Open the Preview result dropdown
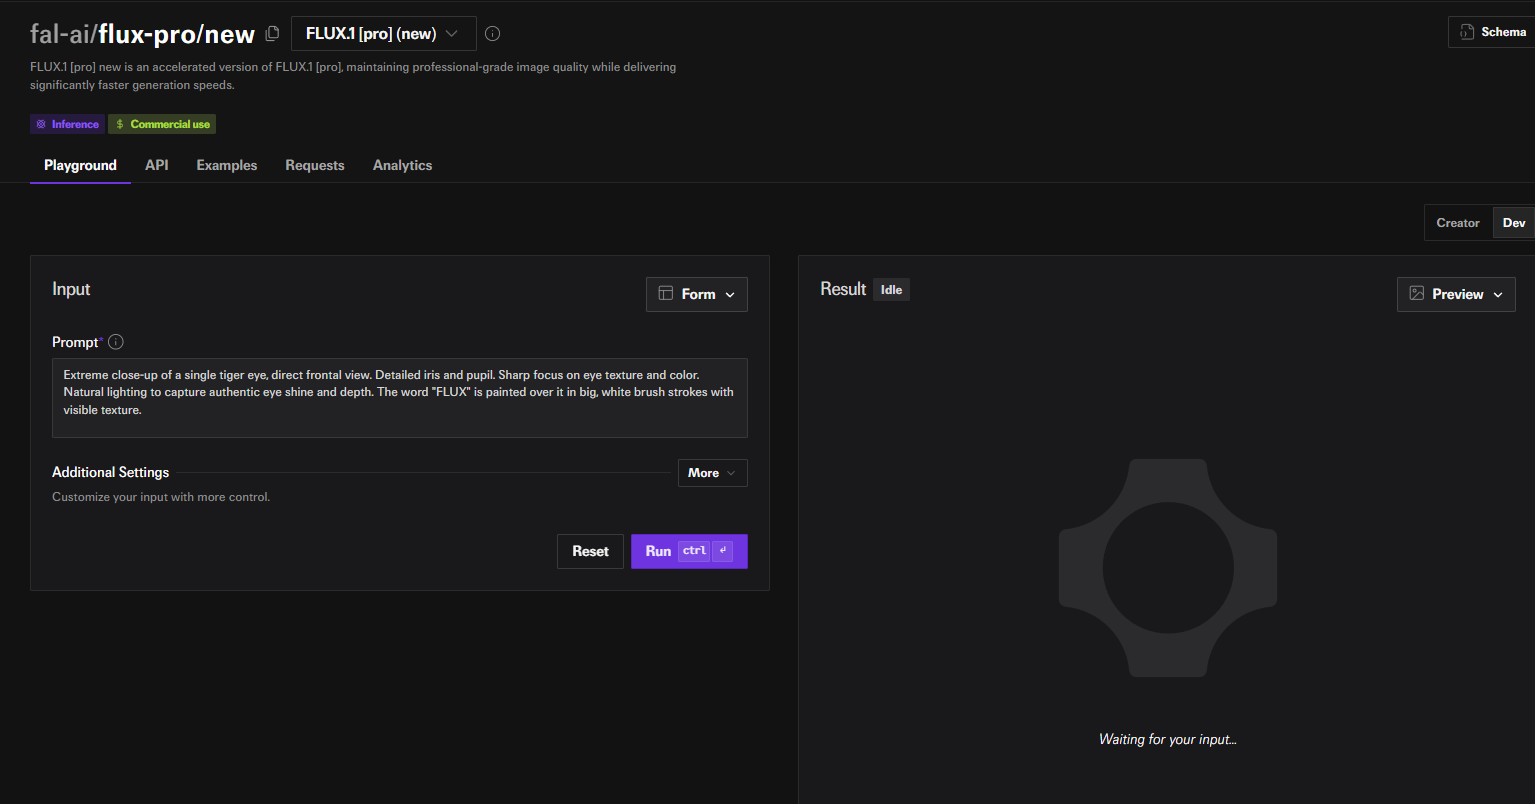Viewport: 1535px width, 804px height. tap(1456, 294)
